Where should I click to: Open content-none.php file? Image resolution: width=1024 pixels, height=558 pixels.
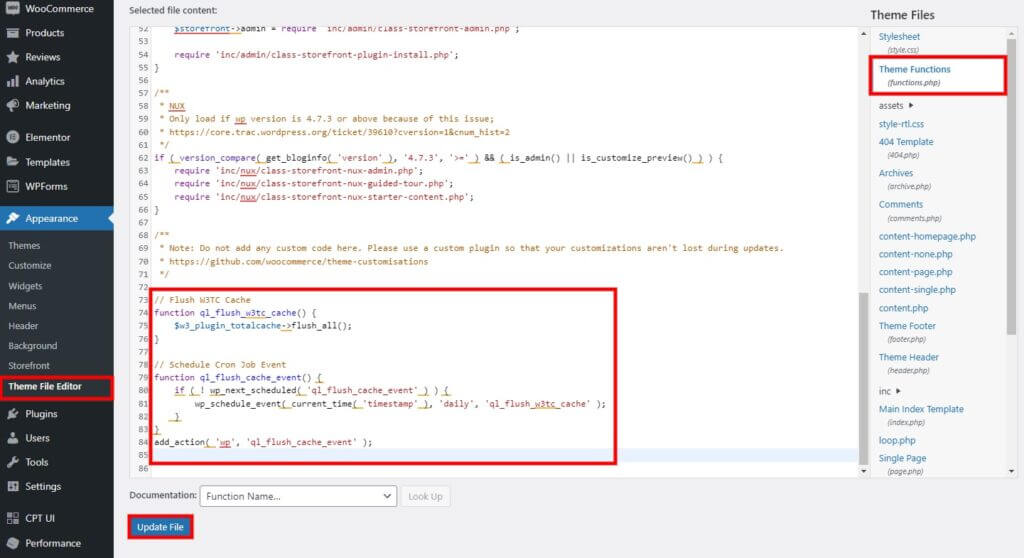point(916,254)
